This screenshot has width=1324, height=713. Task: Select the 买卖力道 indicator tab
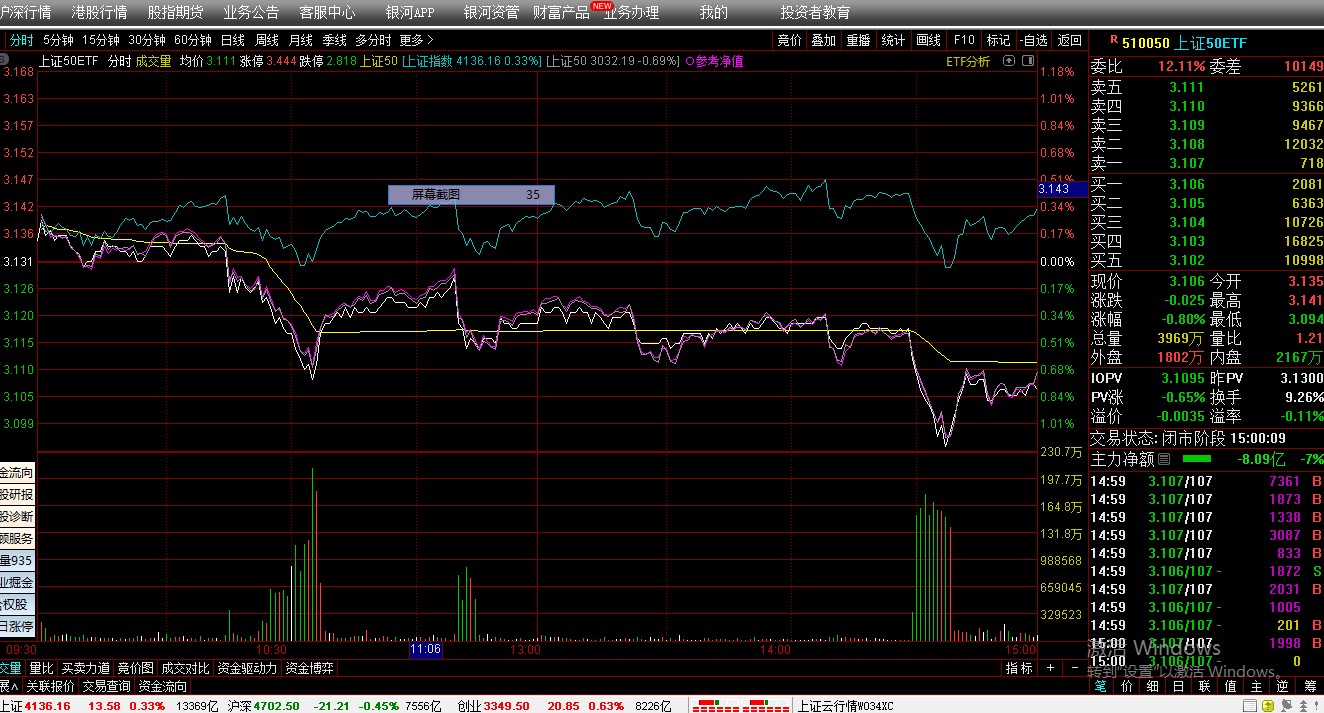coord(85,668)
